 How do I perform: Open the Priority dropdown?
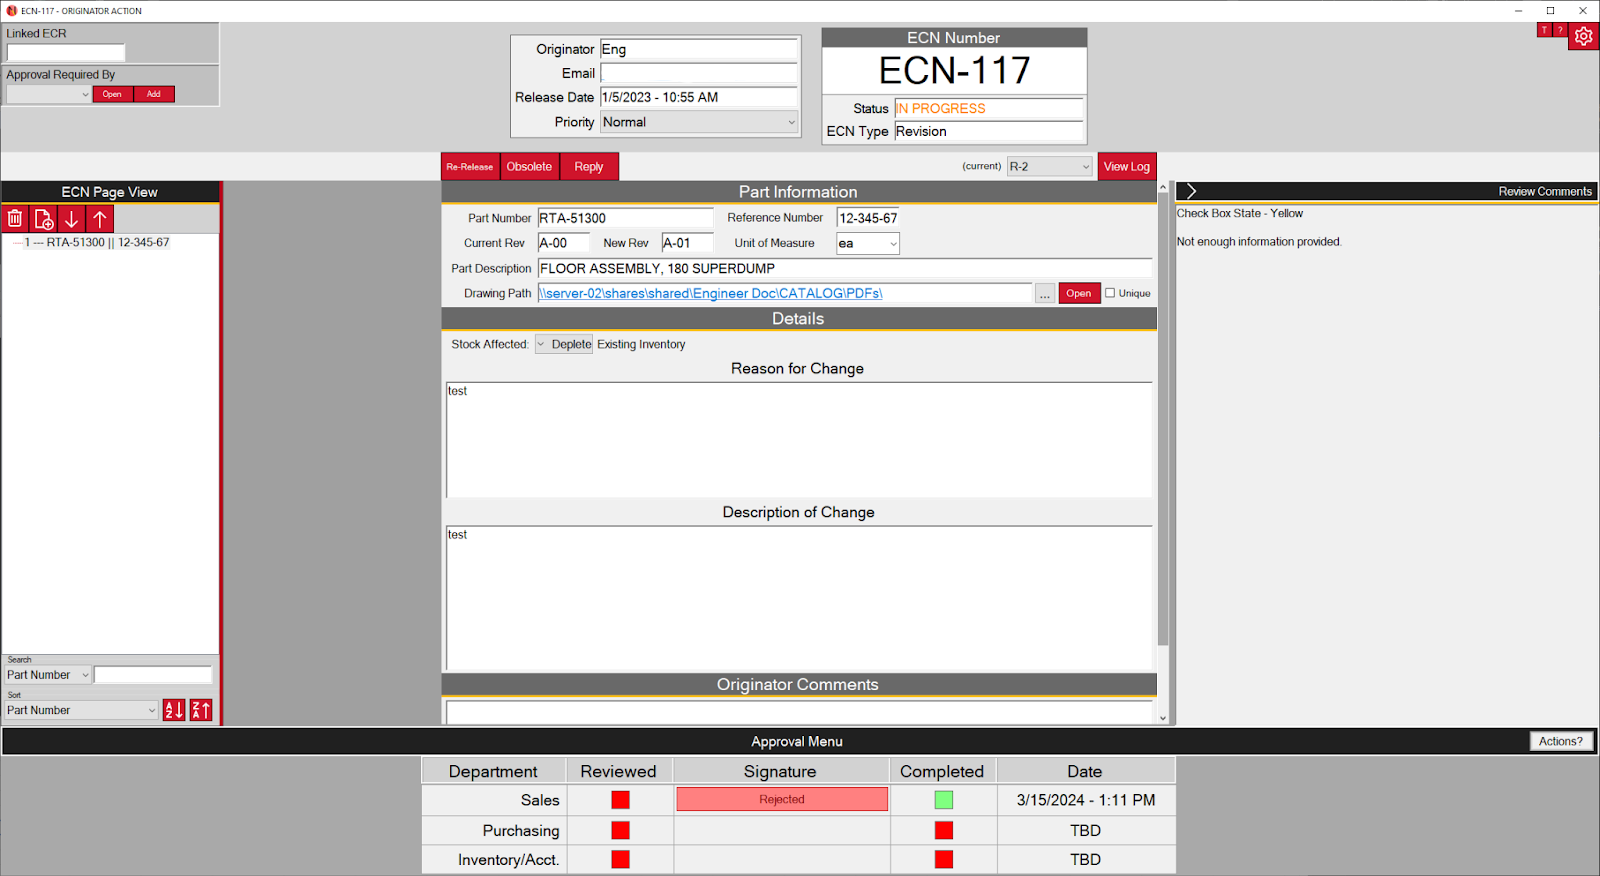[699, 122]
